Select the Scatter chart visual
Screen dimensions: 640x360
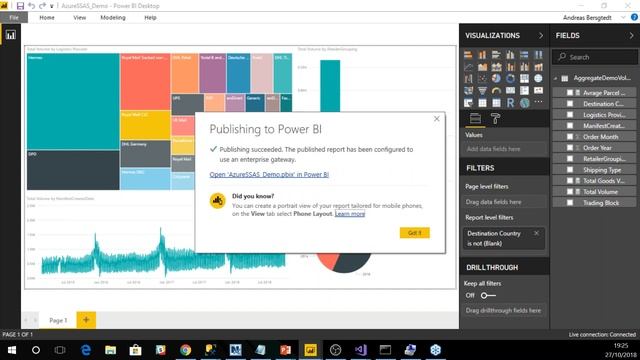[482, 78]
